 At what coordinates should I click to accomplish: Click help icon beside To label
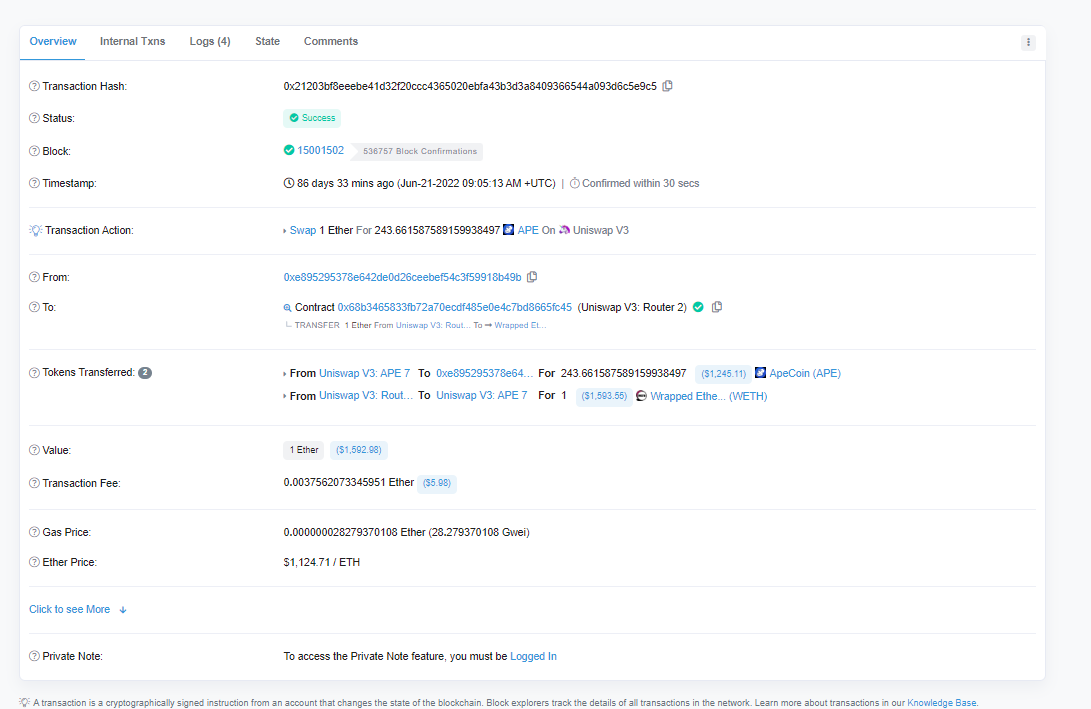34,307
